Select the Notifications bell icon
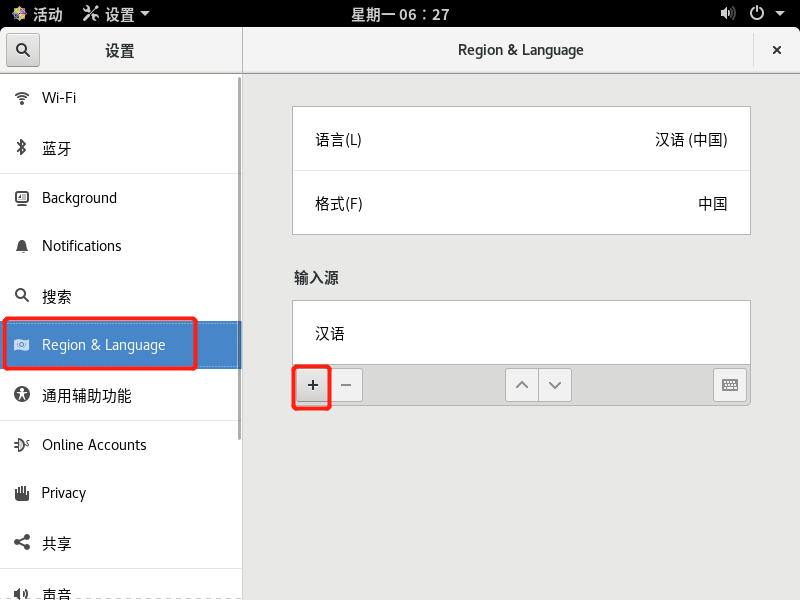Viewport: 800px width, 600px height. pyautogui.click(x=20, y=245)
